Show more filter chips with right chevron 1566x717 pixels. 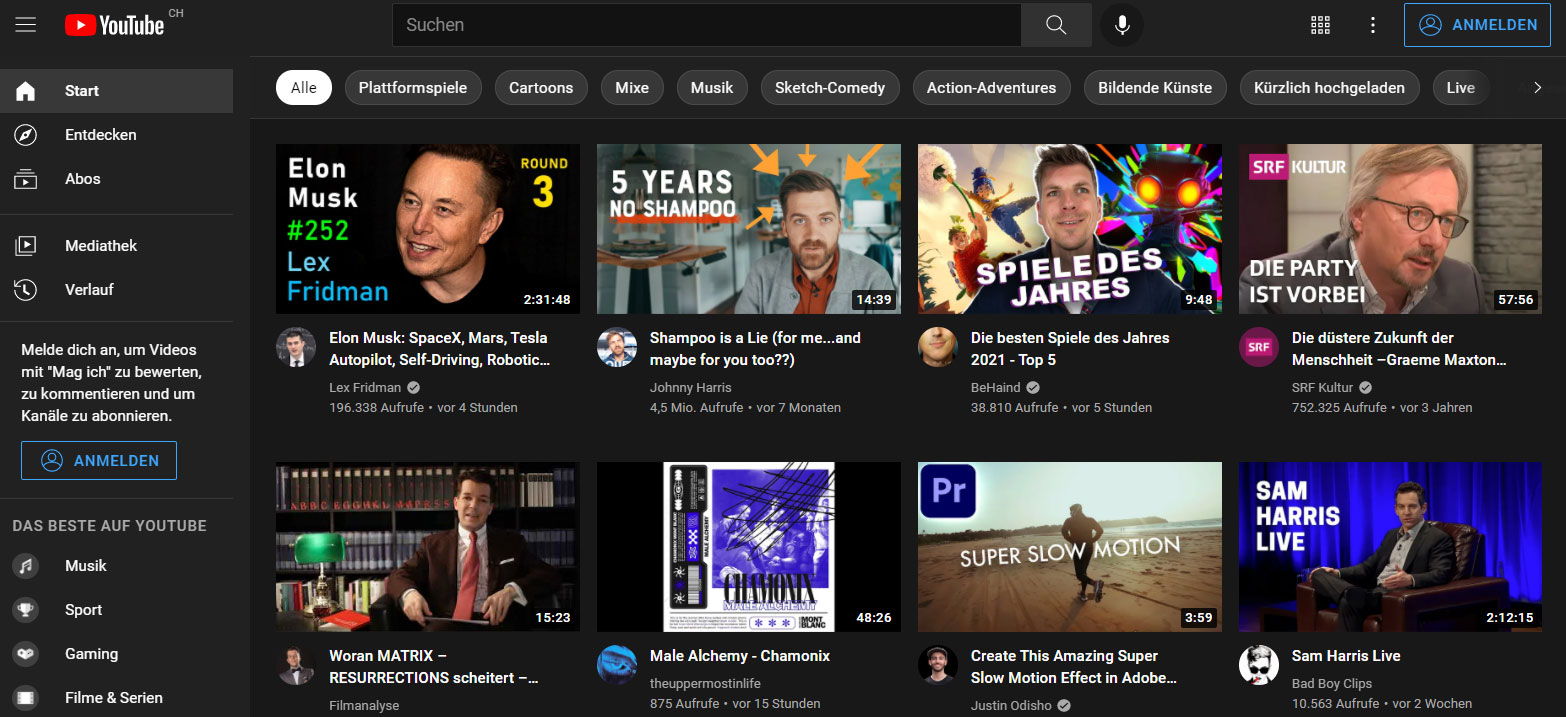1537,87
